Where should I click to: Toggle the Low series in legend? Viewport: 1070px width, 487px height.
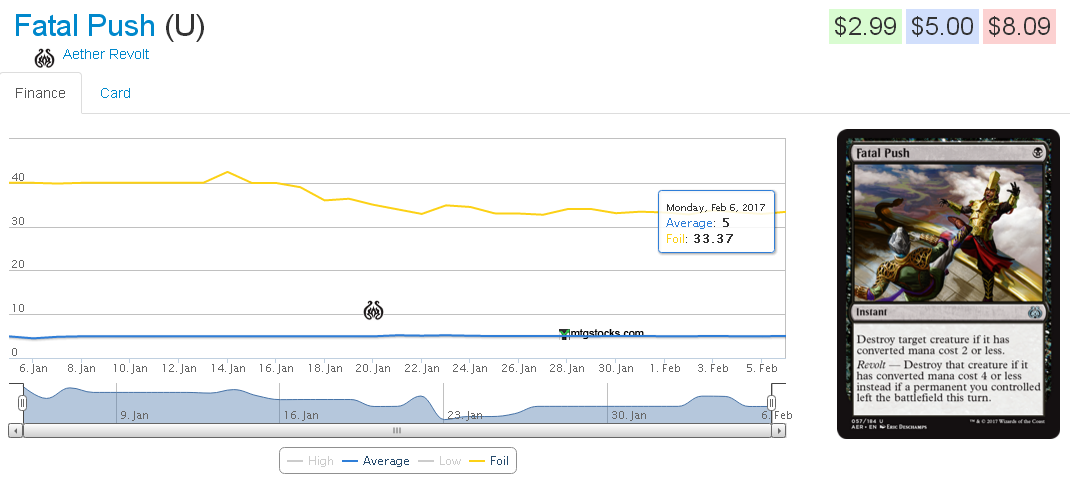(440, 461)
